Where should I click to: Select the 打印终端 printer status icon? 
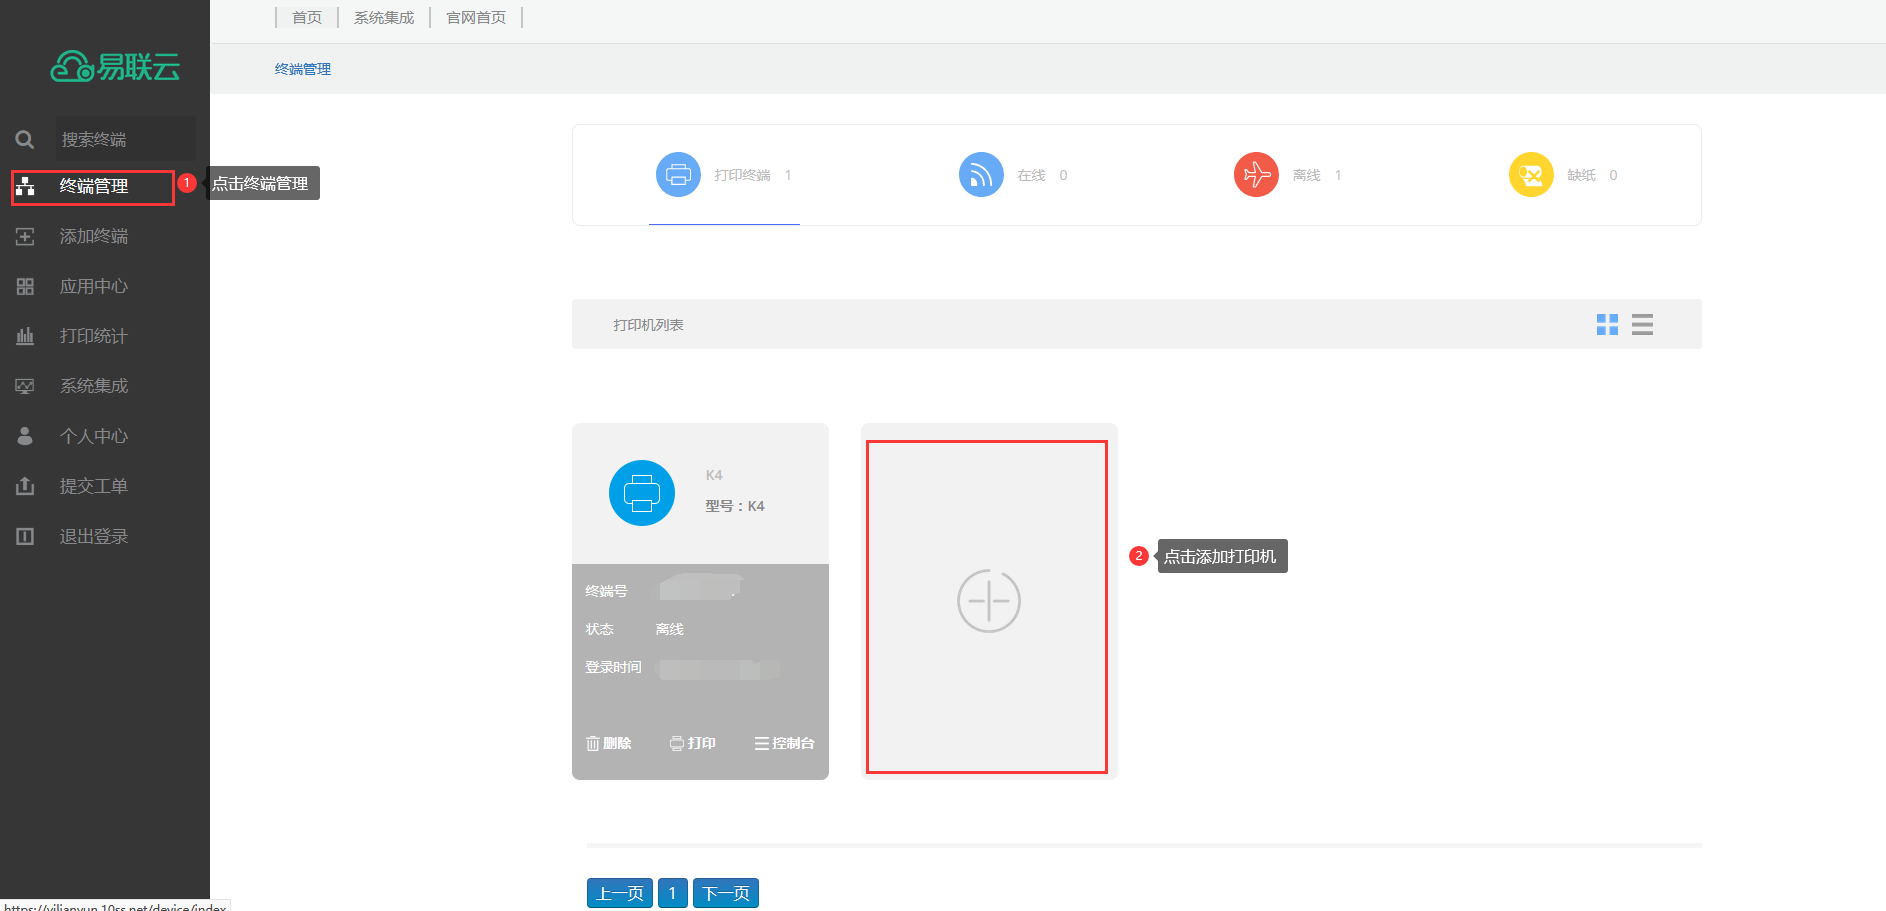[x=678, y=175]
